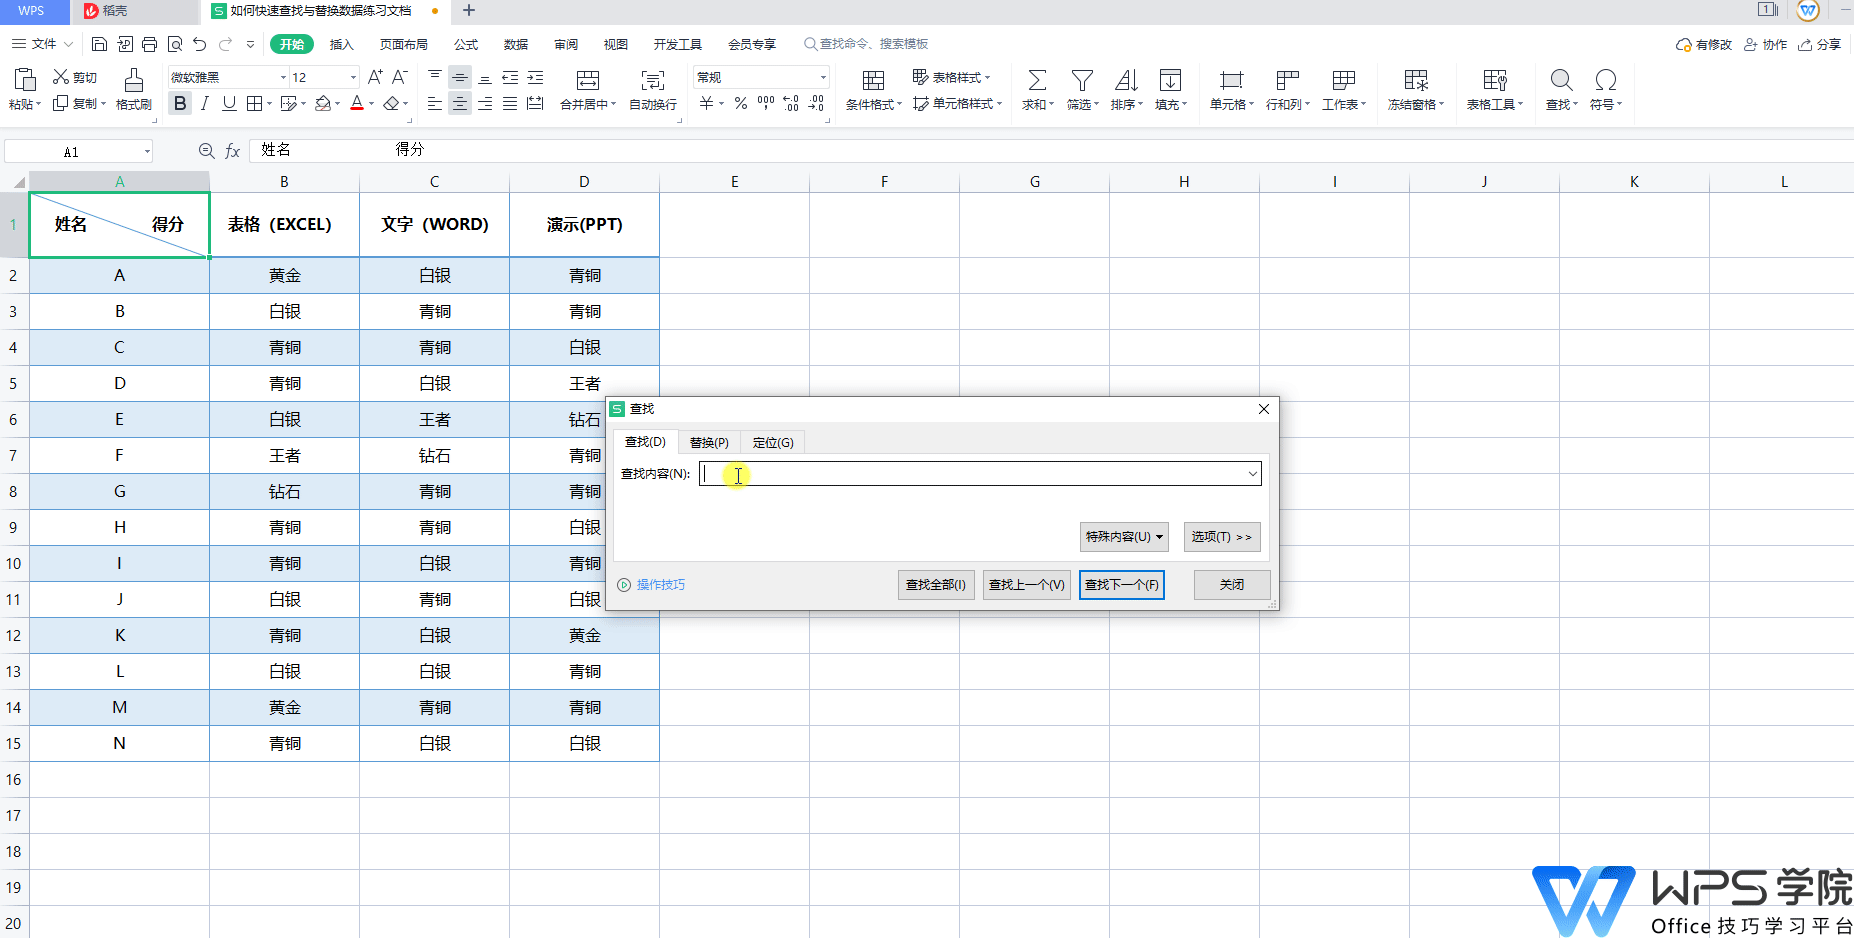
Task: Expand the font name dropdown (微软雅黑)
Action: point(283,77)
